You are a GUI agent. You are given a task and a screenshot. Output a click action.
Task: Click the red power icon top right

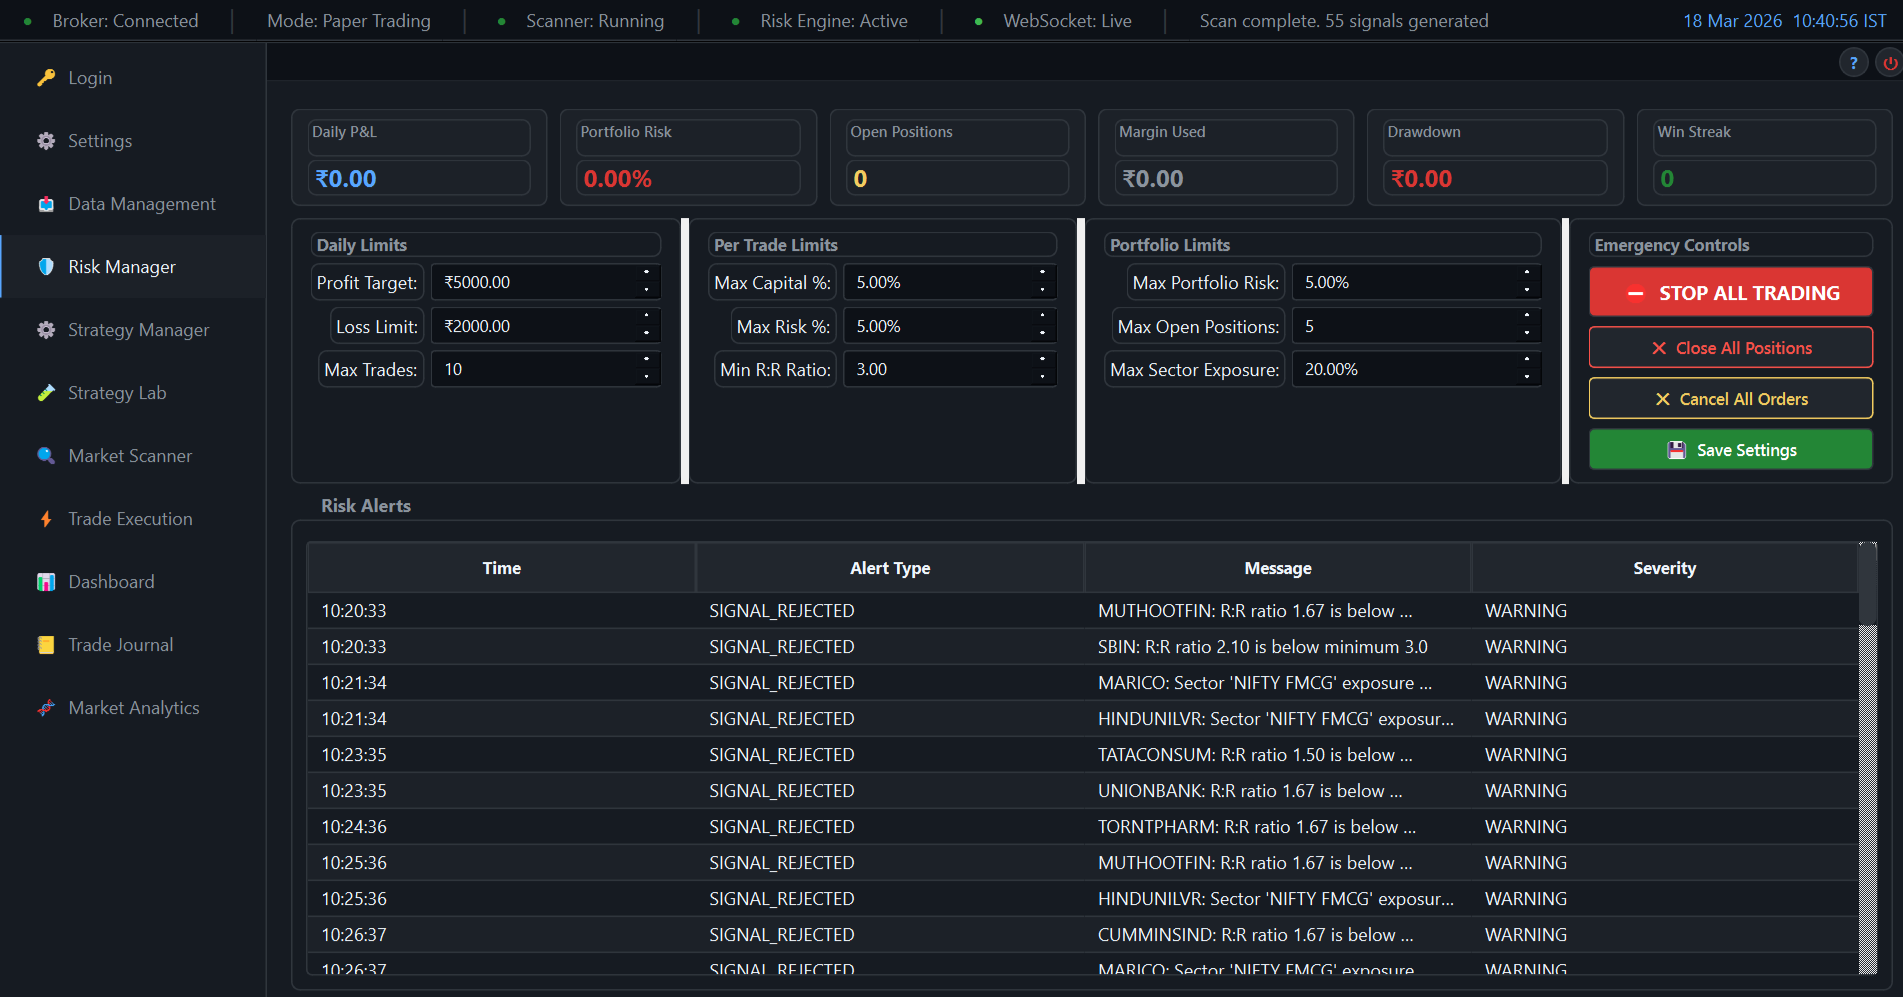(1891, 62)
